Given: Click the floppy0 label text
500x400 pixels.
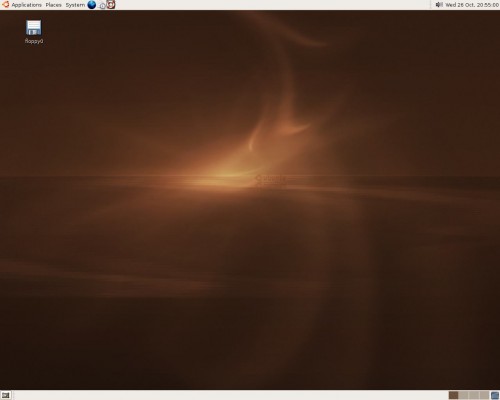Looking at the screenshot, I should point(34,41).
